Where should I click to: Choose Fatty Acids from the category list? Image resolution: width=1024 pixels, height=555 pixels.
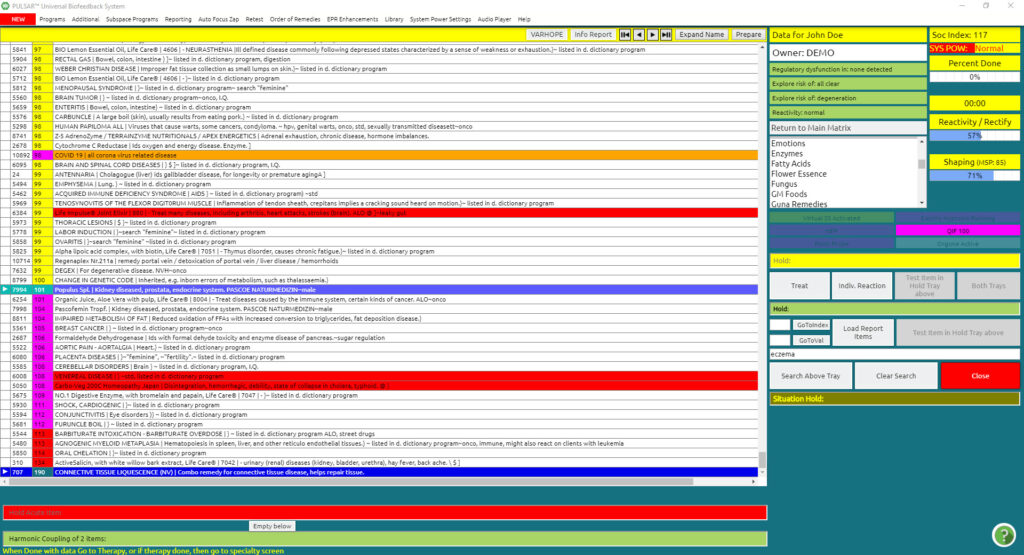791,164
